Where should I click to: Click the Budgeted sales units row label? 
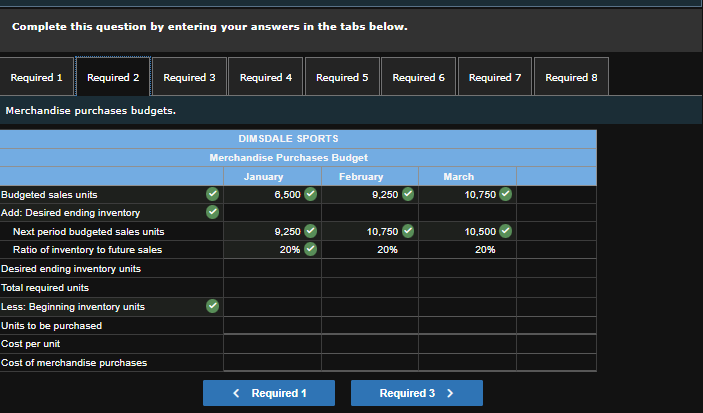49,195
